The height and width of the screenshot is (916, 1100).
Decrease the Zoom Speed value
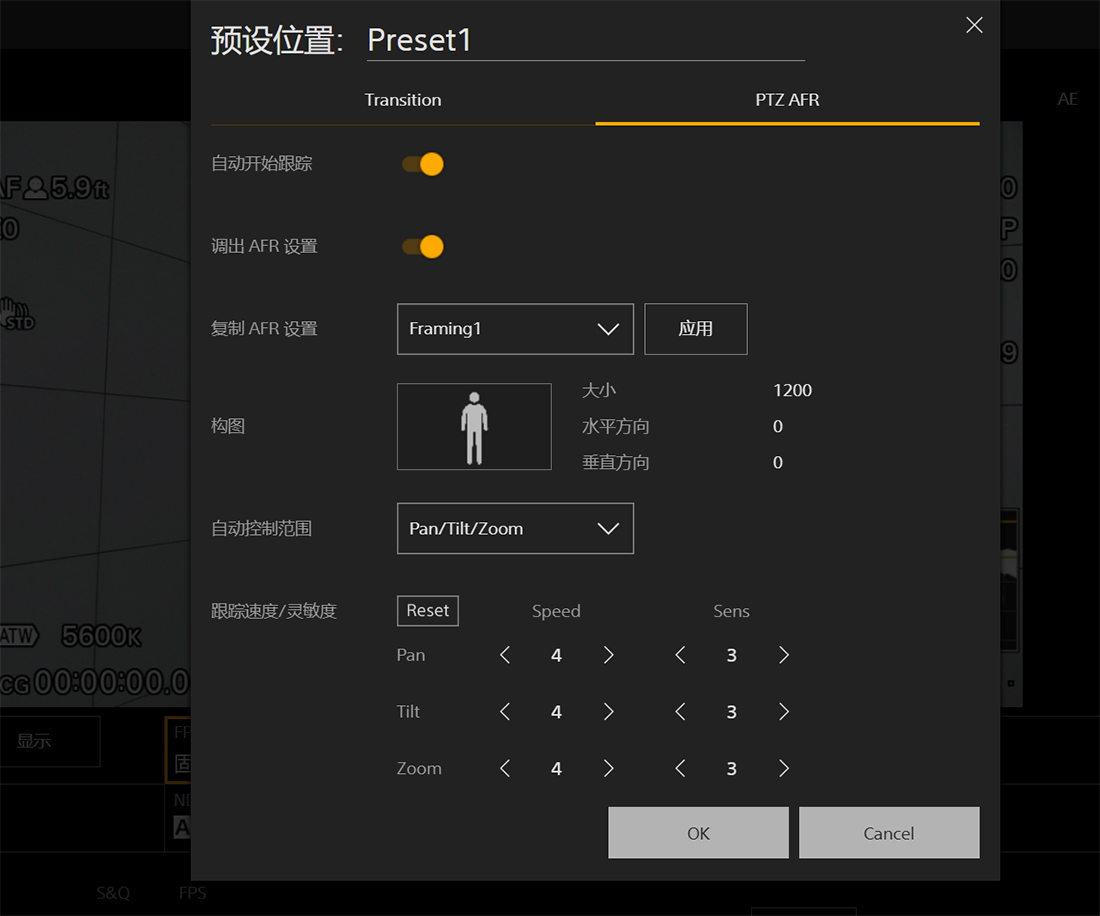click(x=504, y=768)
